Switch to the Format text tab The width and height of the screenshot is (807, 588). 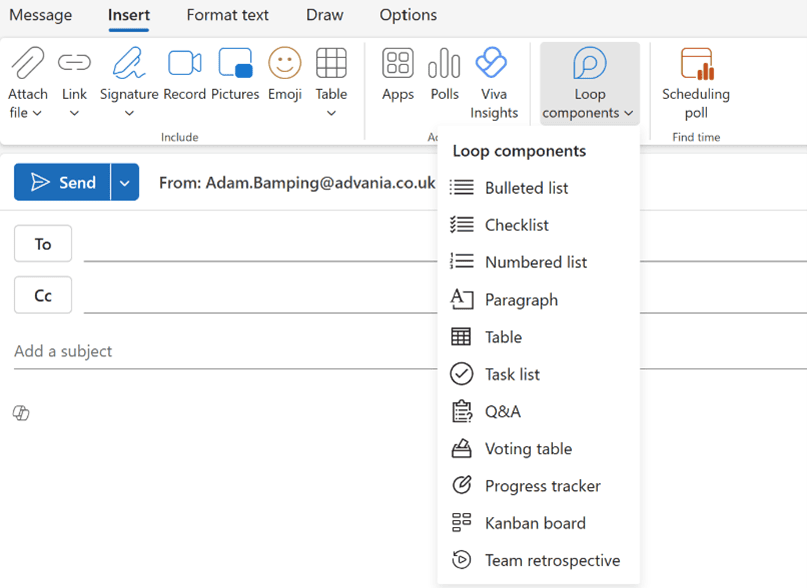tap(227, 15)
